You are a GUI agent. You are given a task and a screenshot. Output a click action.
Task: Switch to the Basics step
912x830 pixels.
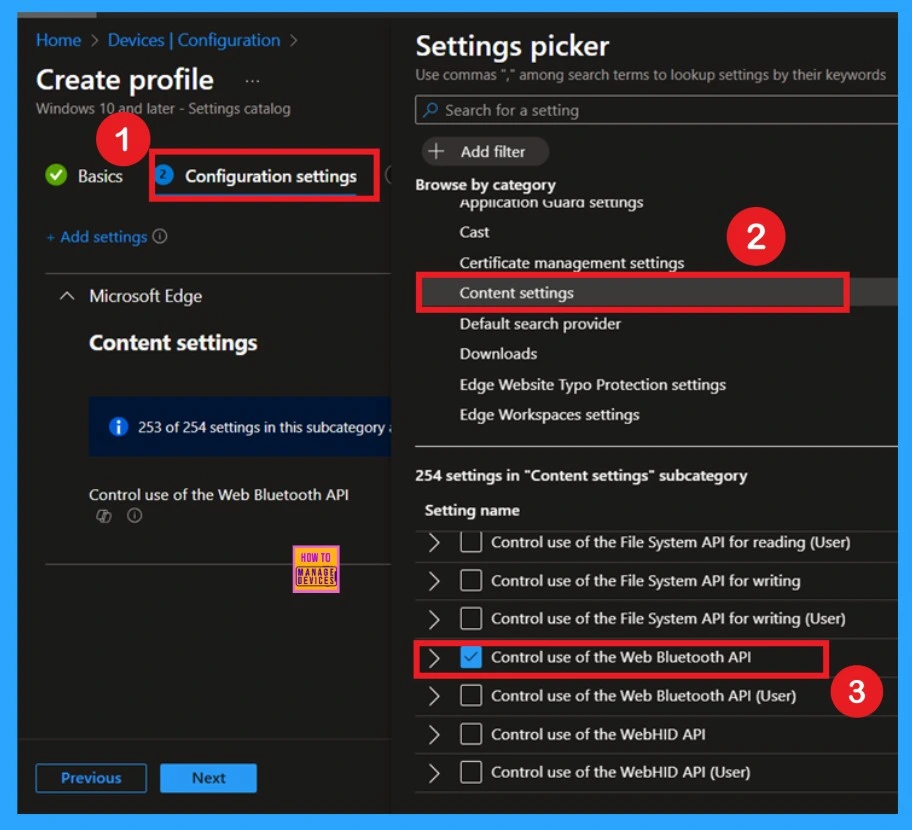pos(84,176)
